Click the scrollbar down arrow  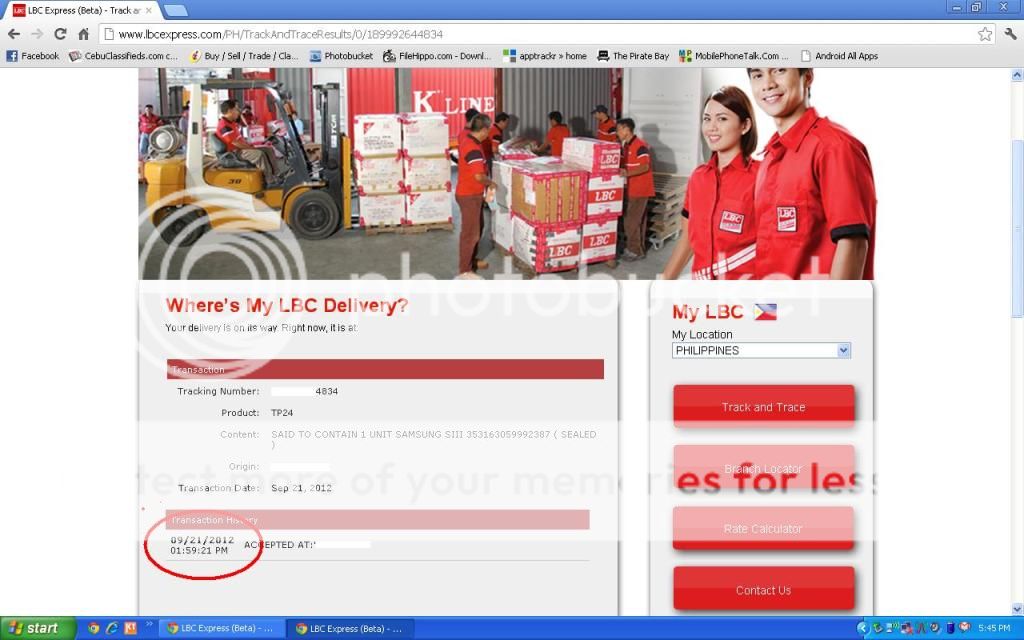(1017, 608)
